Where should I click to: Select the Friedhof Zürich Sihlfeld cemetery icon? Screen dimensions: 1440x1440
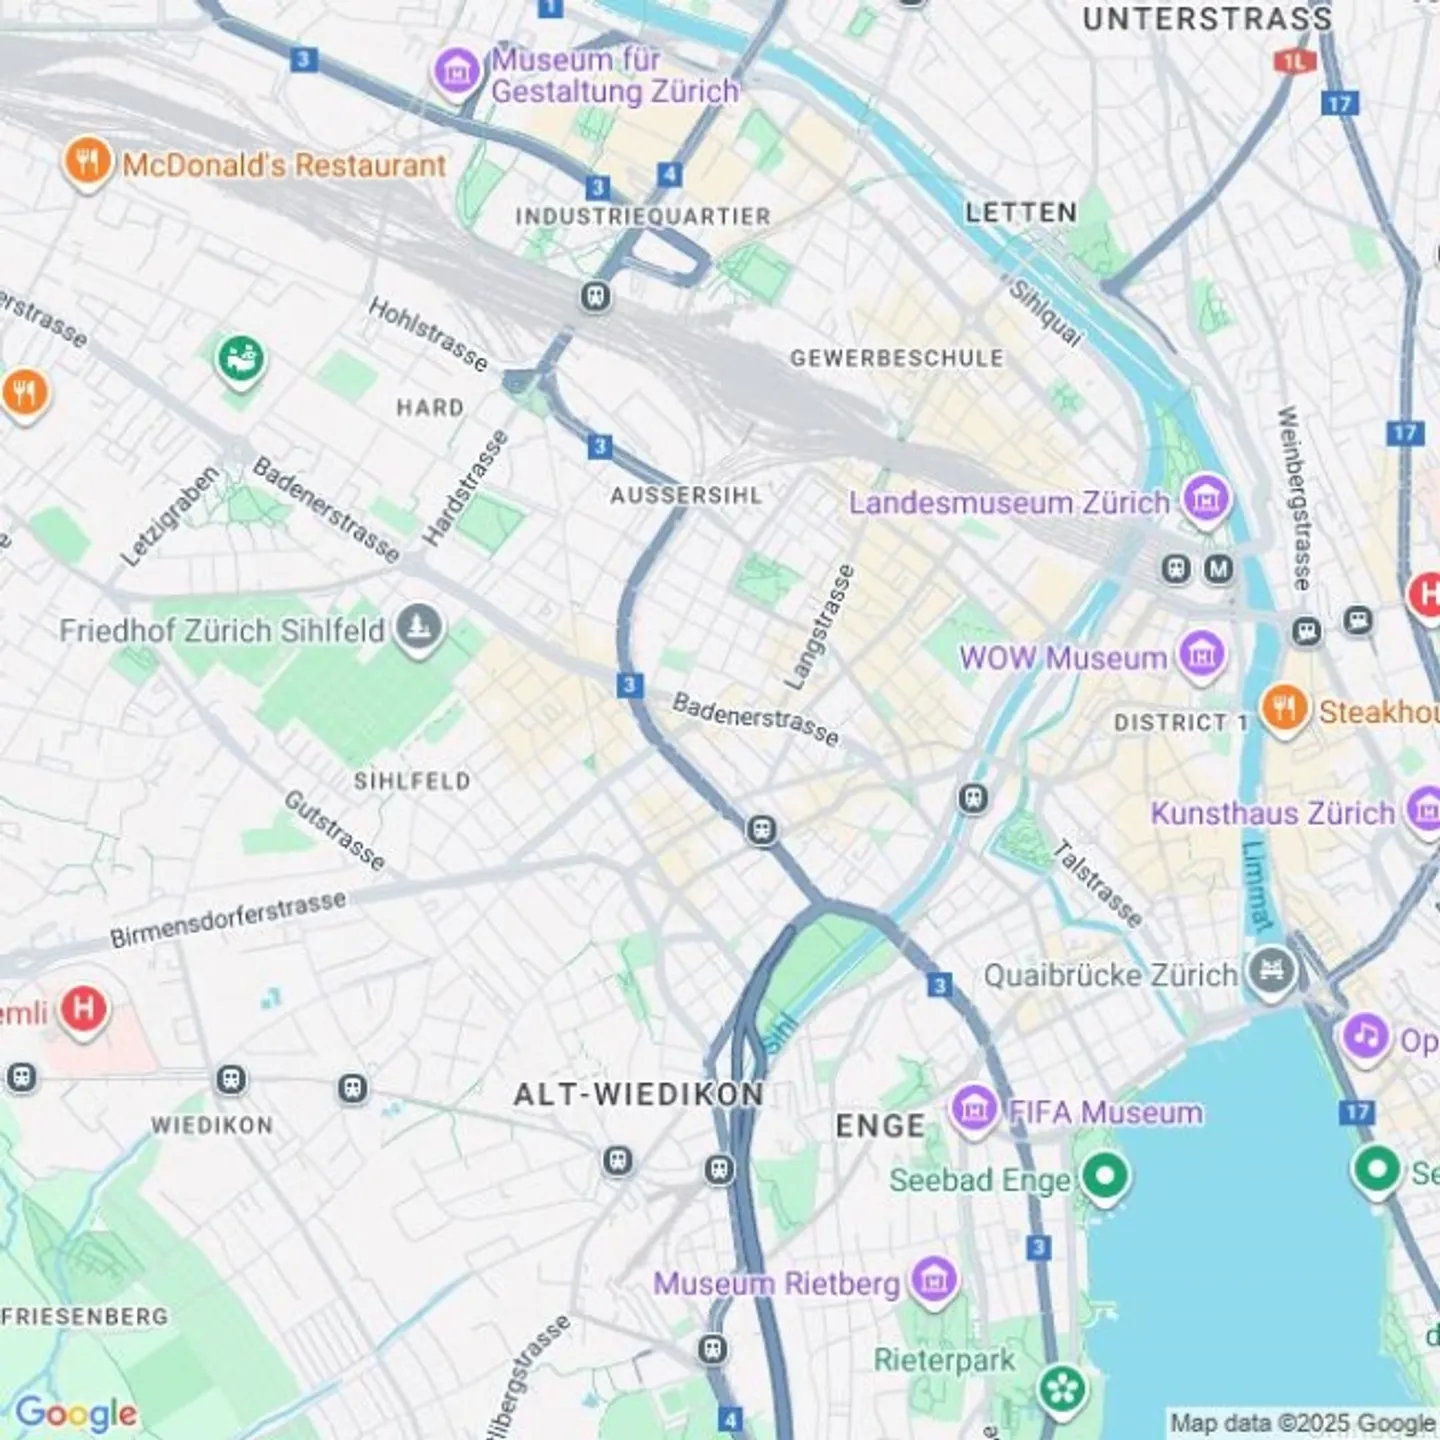tap(419, 629)
